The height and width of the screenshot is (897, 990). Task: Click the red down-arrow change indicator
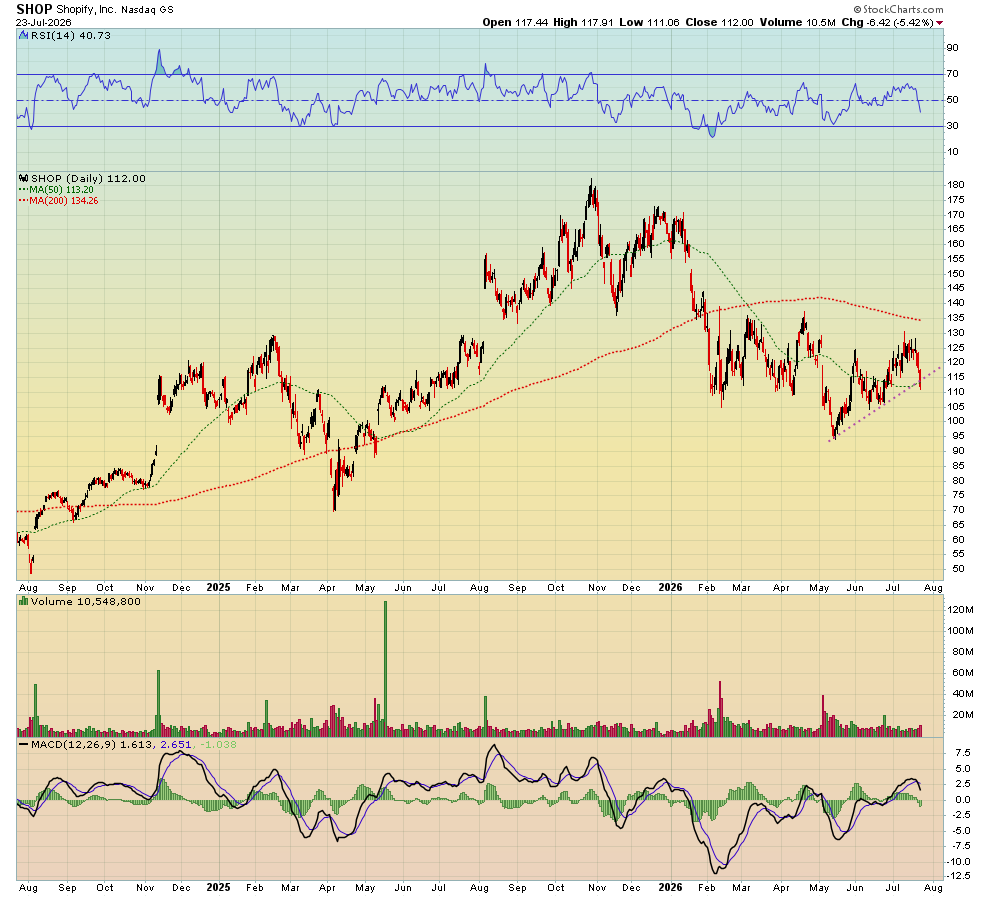[939, 23]
